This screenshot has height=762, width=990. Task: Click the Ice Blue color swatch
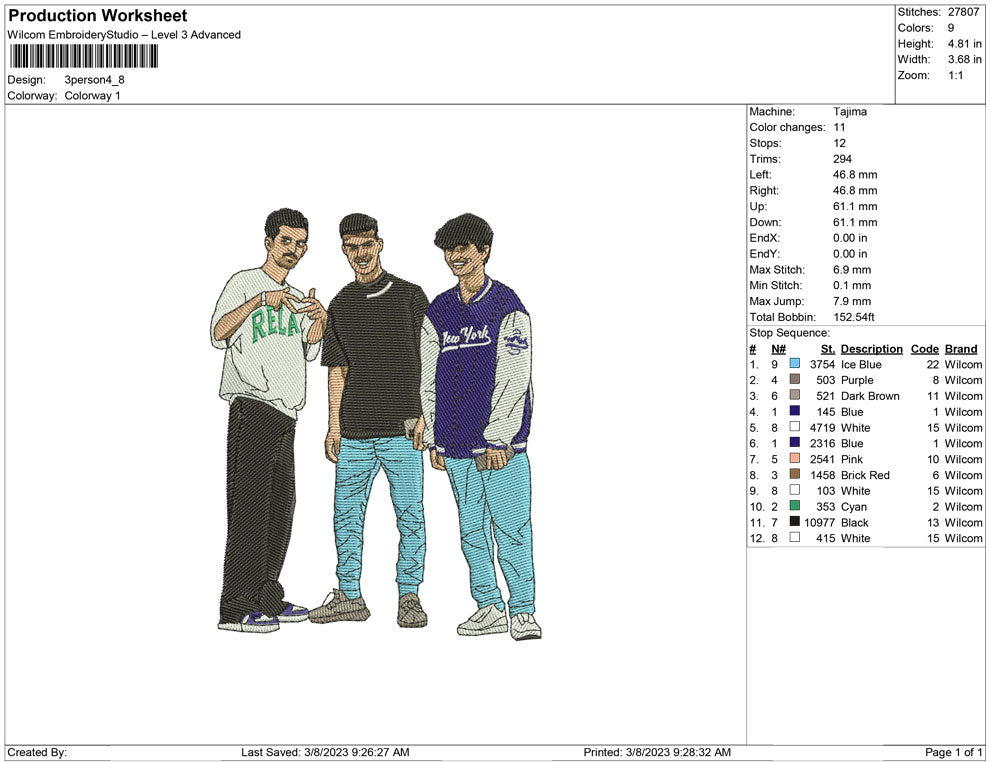[x=794, y=364]
